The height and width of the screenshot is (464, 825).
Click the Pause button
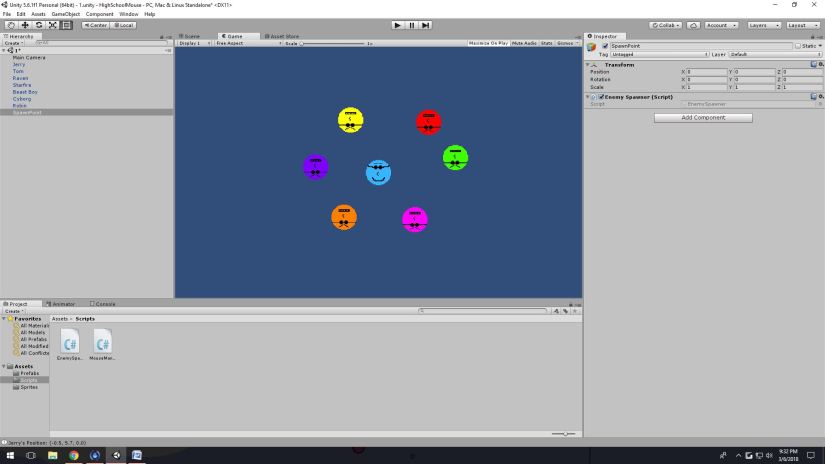tap(411, 25)
